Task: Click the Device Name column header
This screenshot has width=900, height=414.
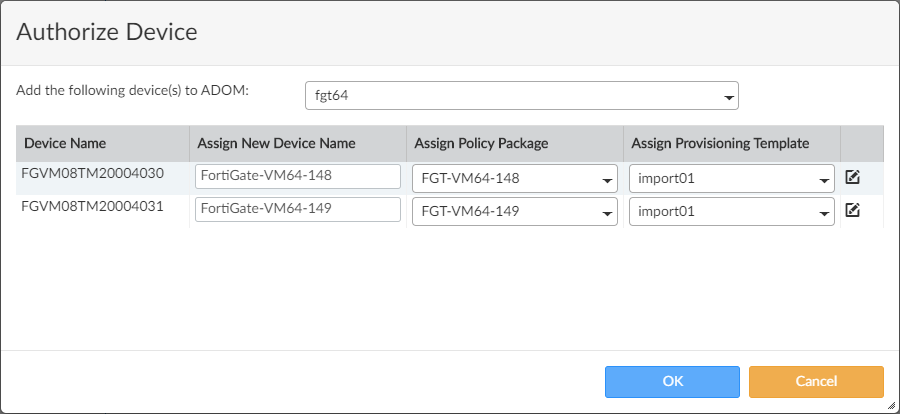Action: [x=65, y=143]
